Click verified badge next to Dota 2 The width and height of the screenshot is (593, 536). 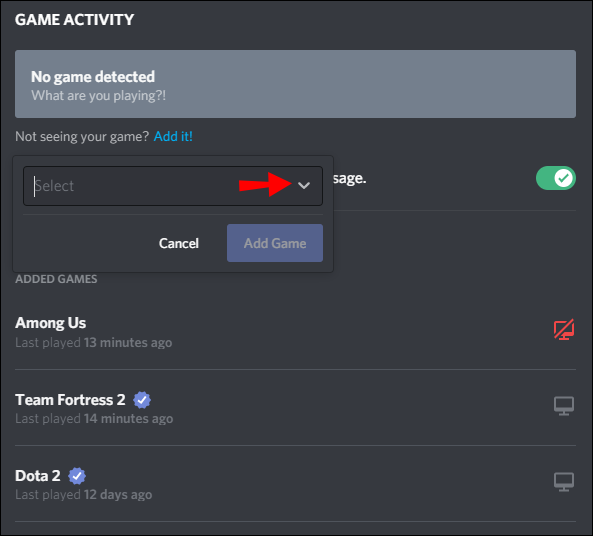pyautogui.click(x=77, y=476)
